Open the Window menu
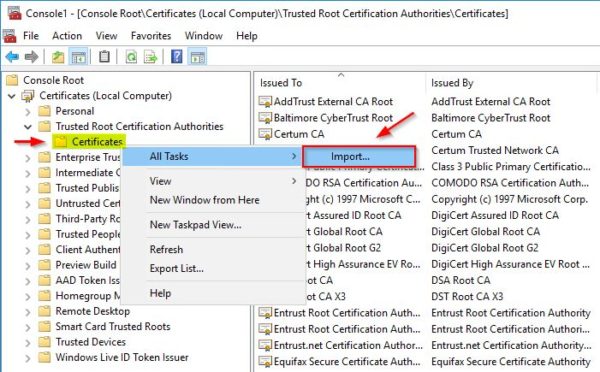 click(204, 36)
